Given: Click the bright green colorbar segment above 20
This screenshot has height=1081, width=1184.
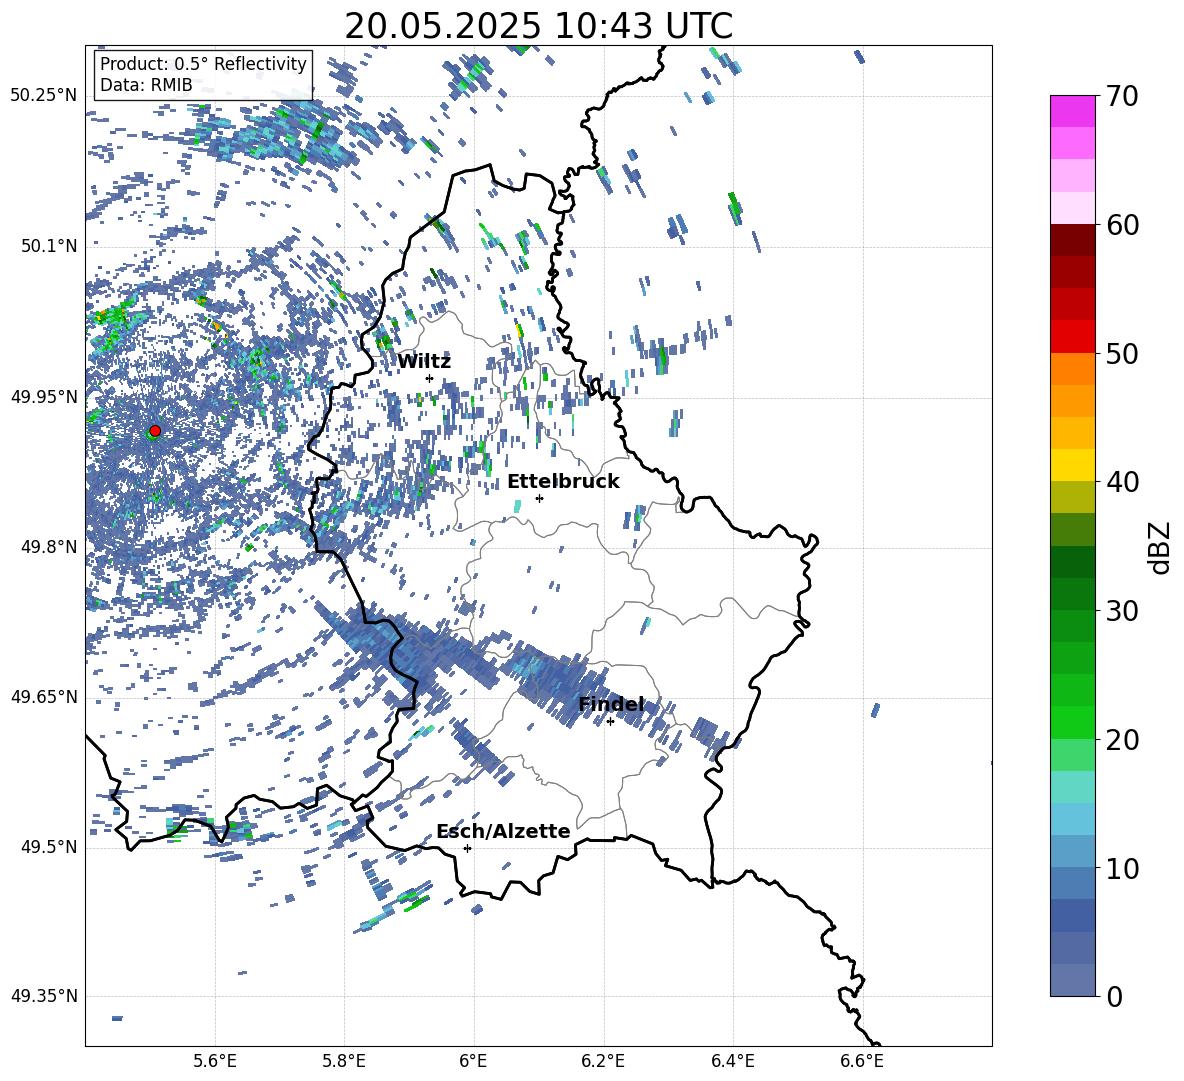Looking at the screenshot, I should click(x=1072, y=722).
